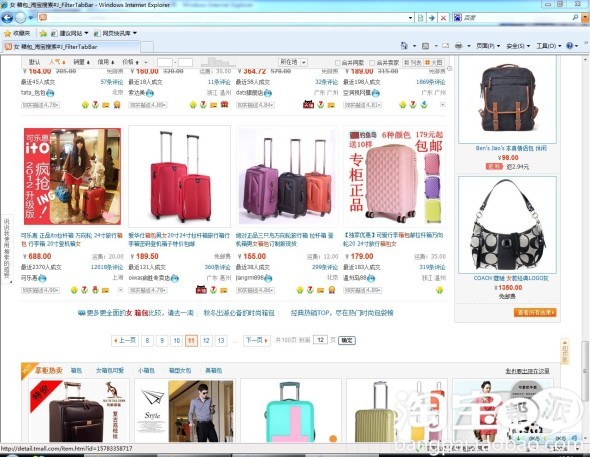Click the search magnifier icon

pos(575,17)
